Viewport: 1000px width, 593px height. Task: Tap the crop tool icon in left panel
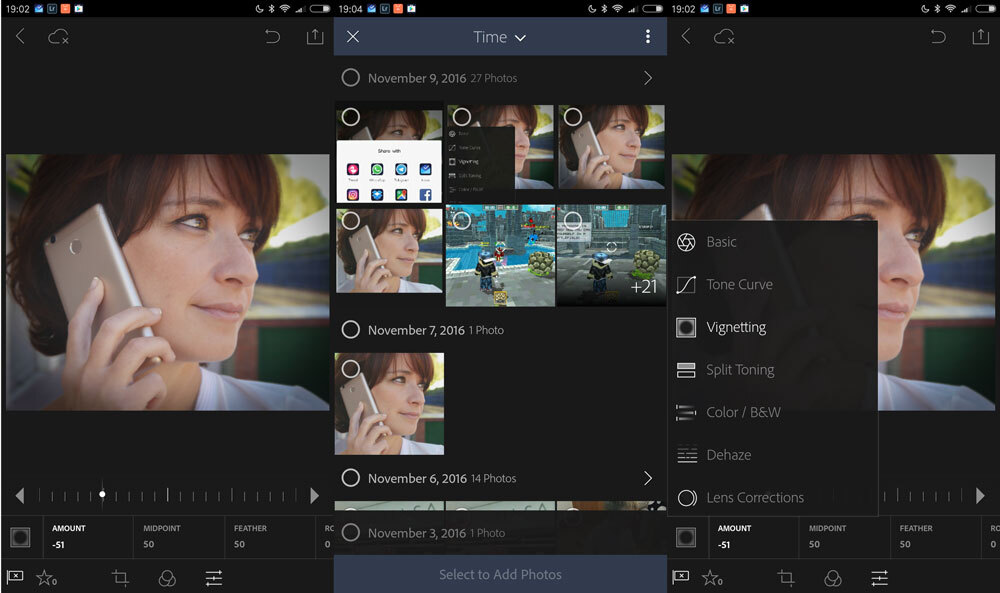tap(121, 577)
